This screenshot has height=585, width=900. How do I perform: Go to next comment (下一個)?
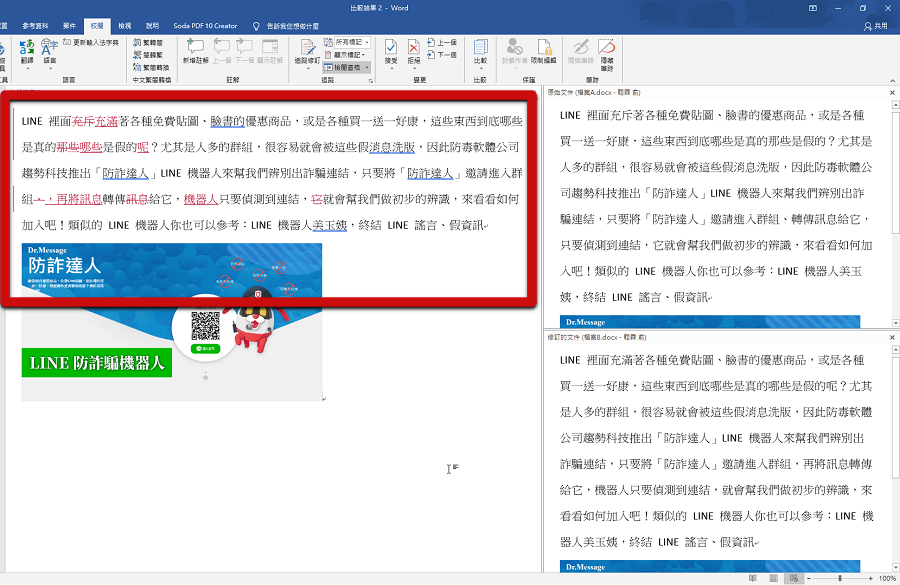[245, 51]
